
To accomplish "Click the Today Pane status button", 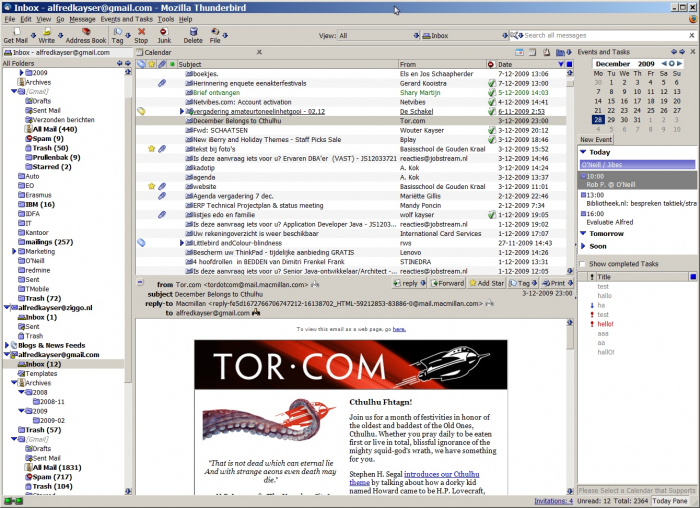I will pos(670,501).
